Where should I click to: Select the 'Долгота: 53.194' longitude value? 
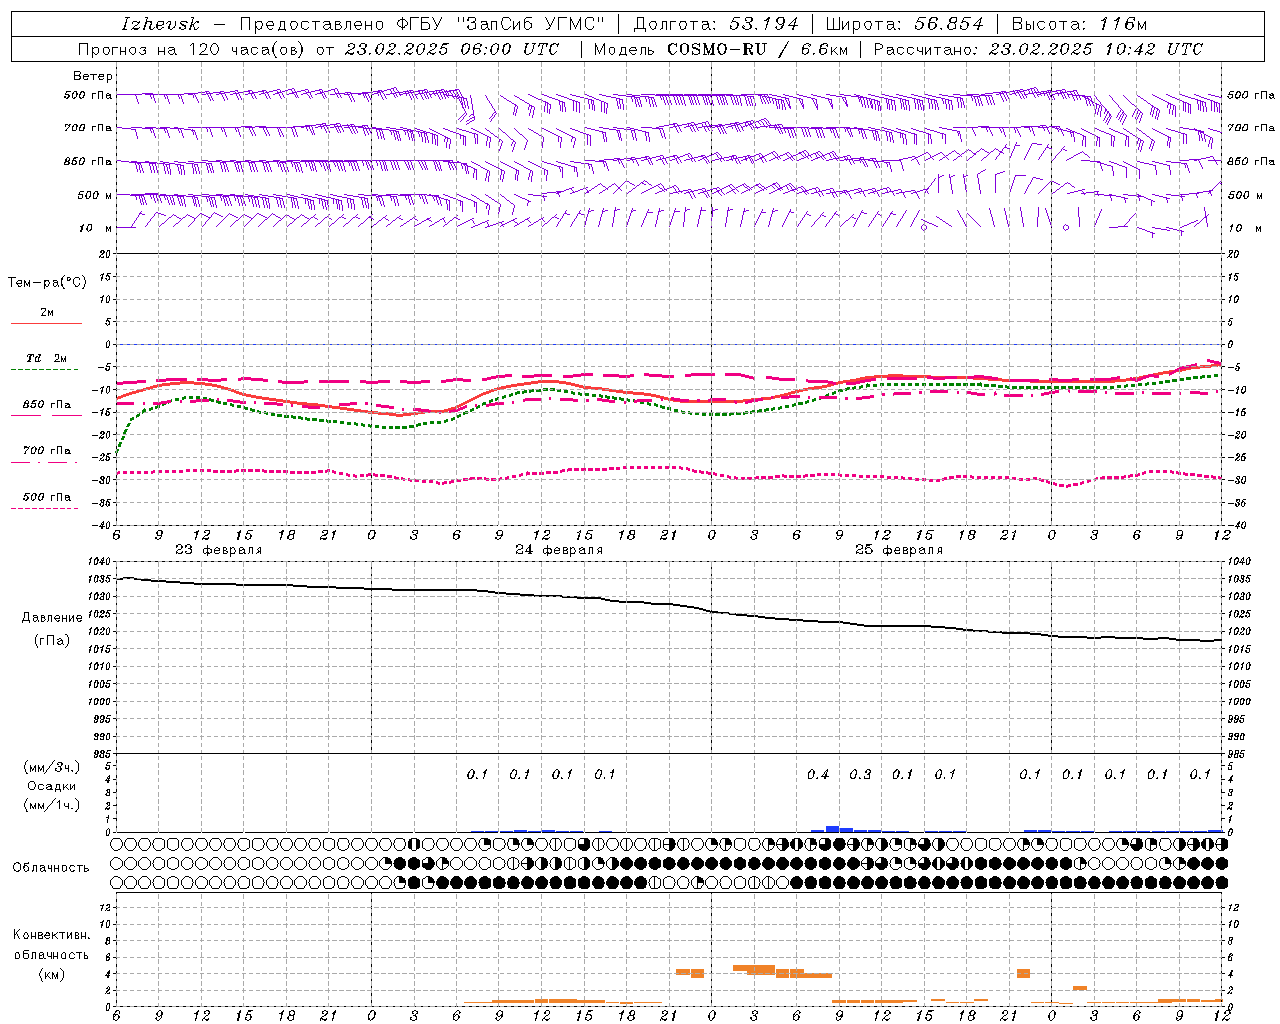pos(717,24)
